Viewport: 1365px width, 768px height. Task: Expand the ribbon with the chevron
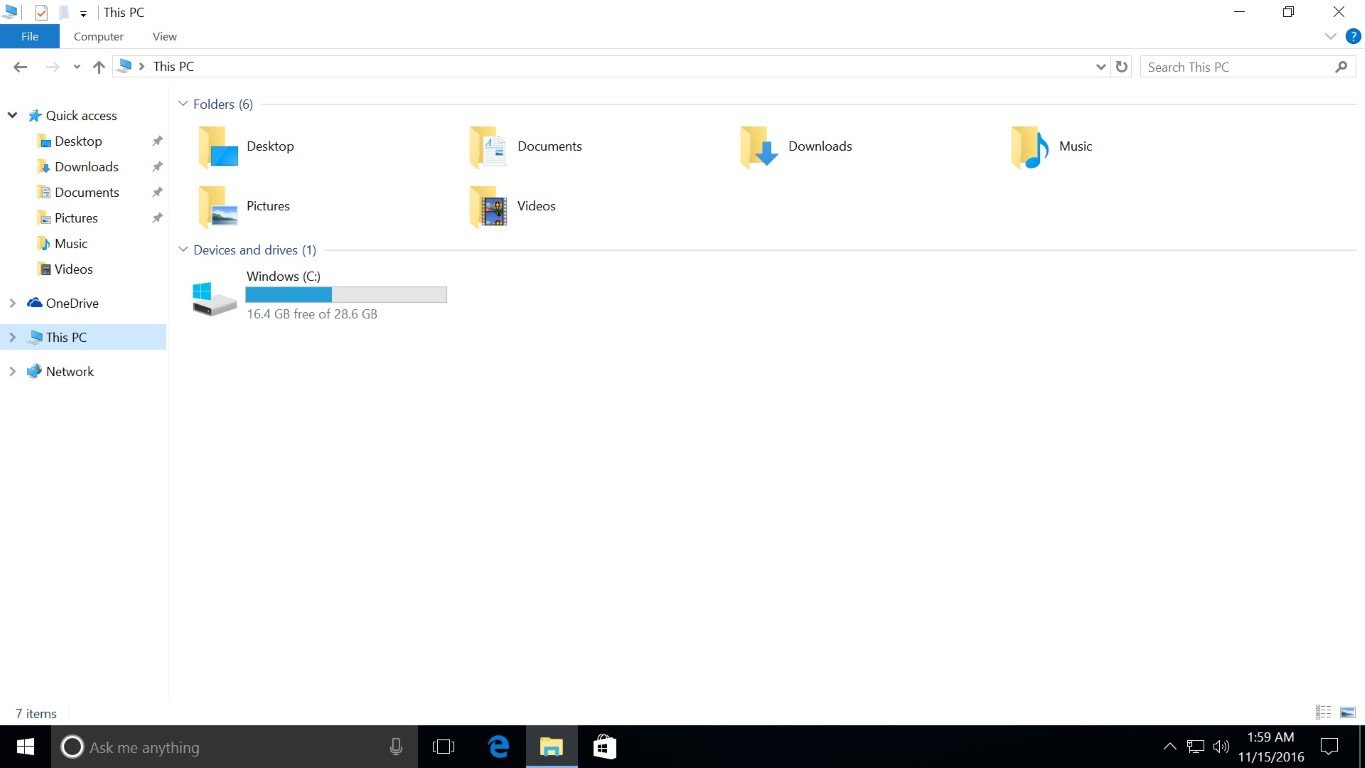point(1331,36)
